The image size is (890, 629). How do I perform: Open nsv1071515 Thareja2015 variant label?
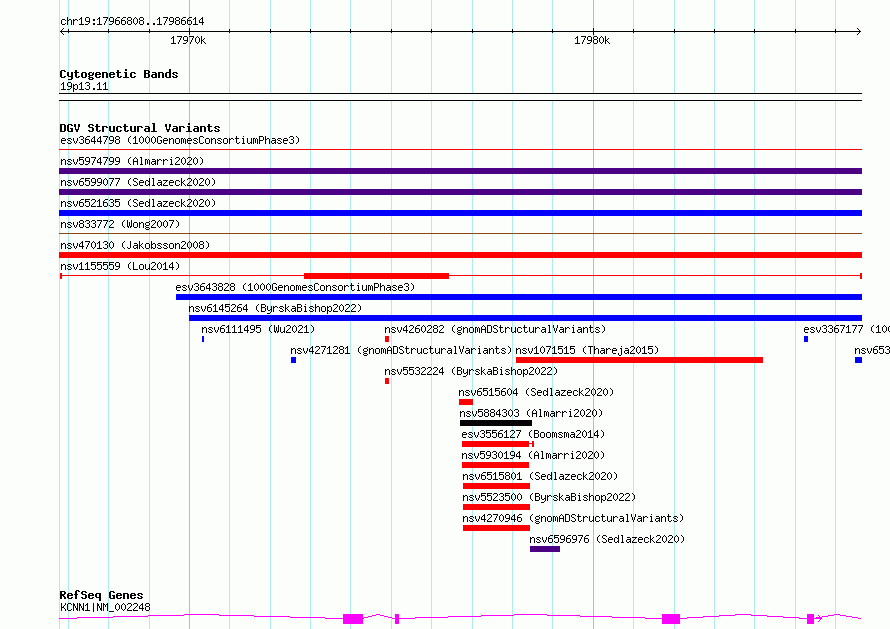587,350
